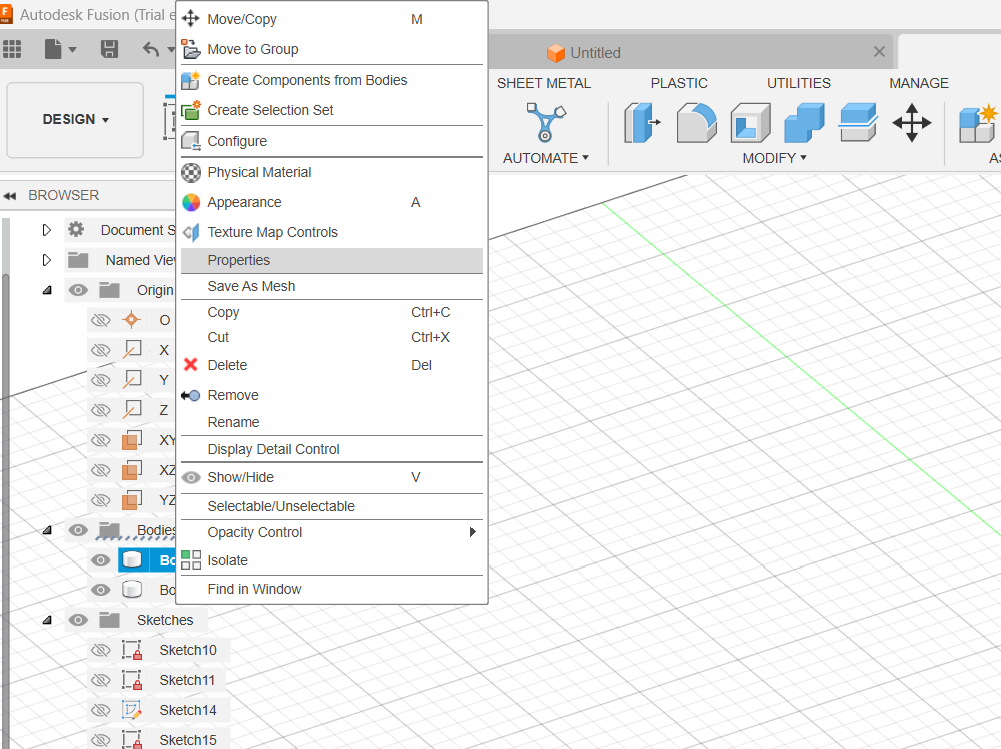This screenshot has height=749, width=1001.
Task: Hide the unselected body with its eye icon
Action: click(x=100, y=589)
